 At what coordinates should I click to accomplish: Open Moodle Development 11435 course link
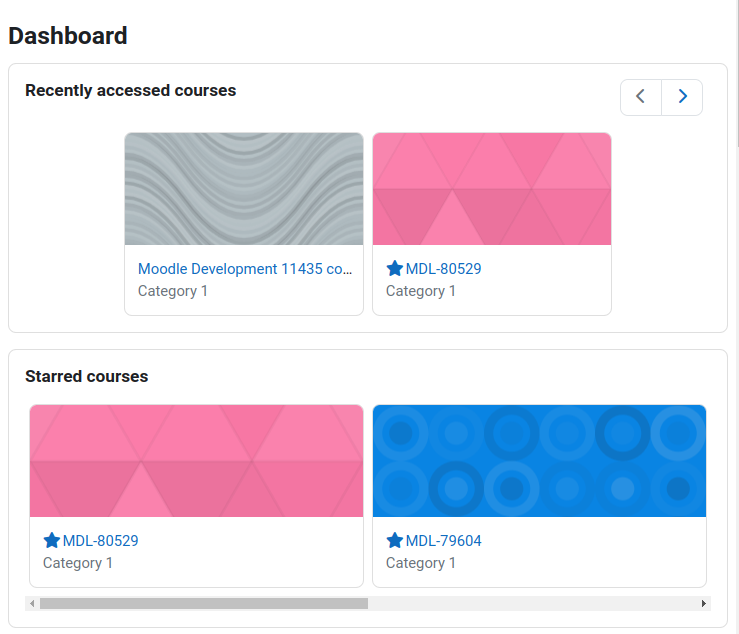(x=245, y=269)
